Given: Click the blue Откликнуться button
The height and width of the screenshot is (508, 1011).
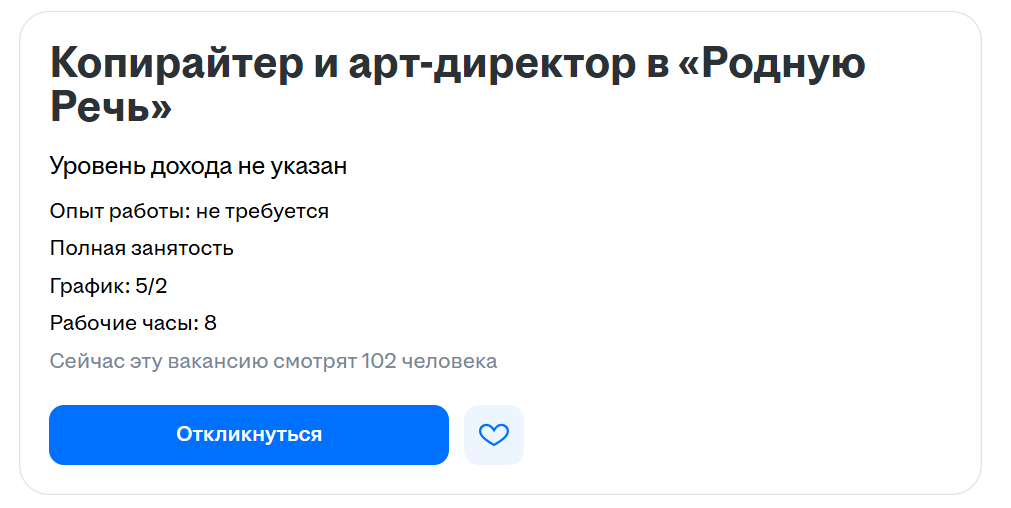Looking at the screenshot, I should [x=249, y=435].
